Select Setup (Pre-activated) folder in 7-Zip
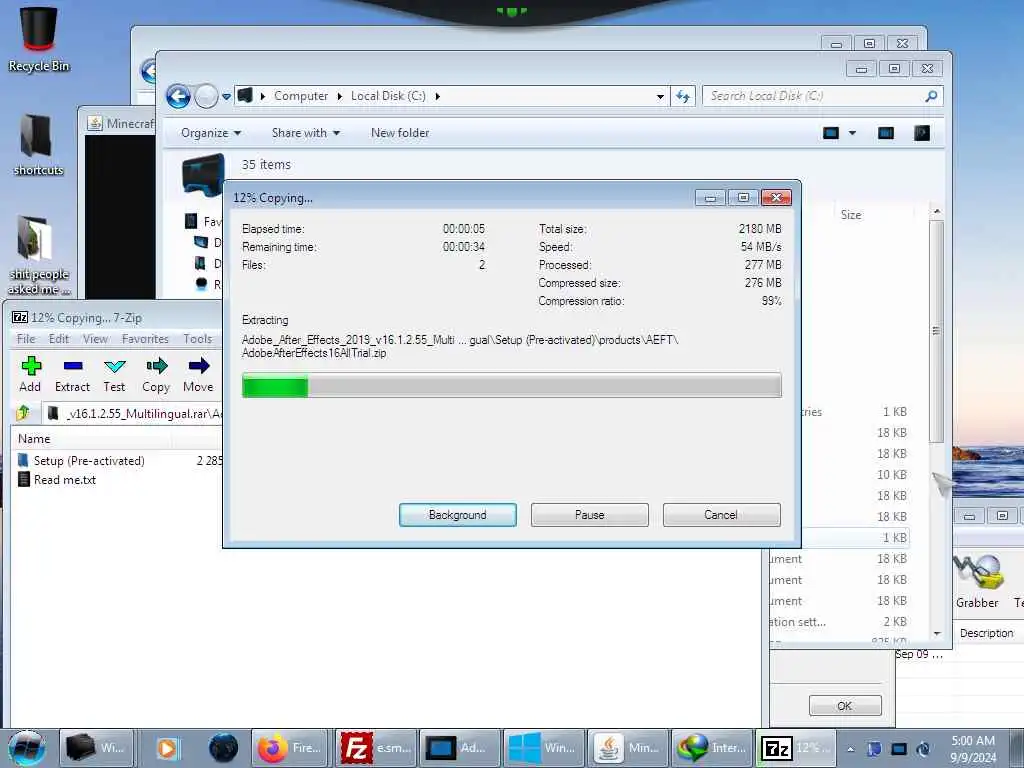Image resolution: width=1024 pixels, height=768 pixels. [89, 460]
